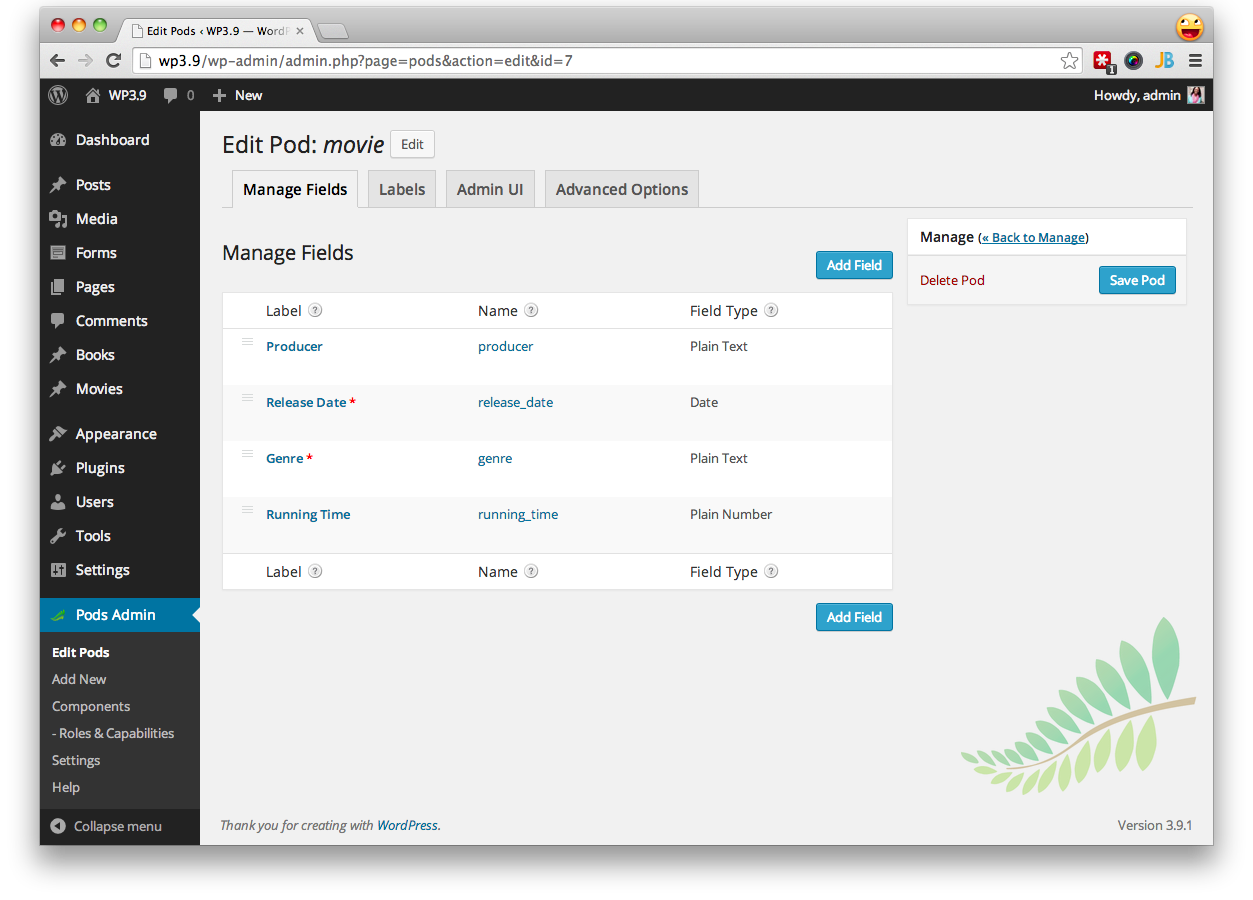
Task: Click the admin avatar next to Howdy
Action: [x=1196, y=95]
